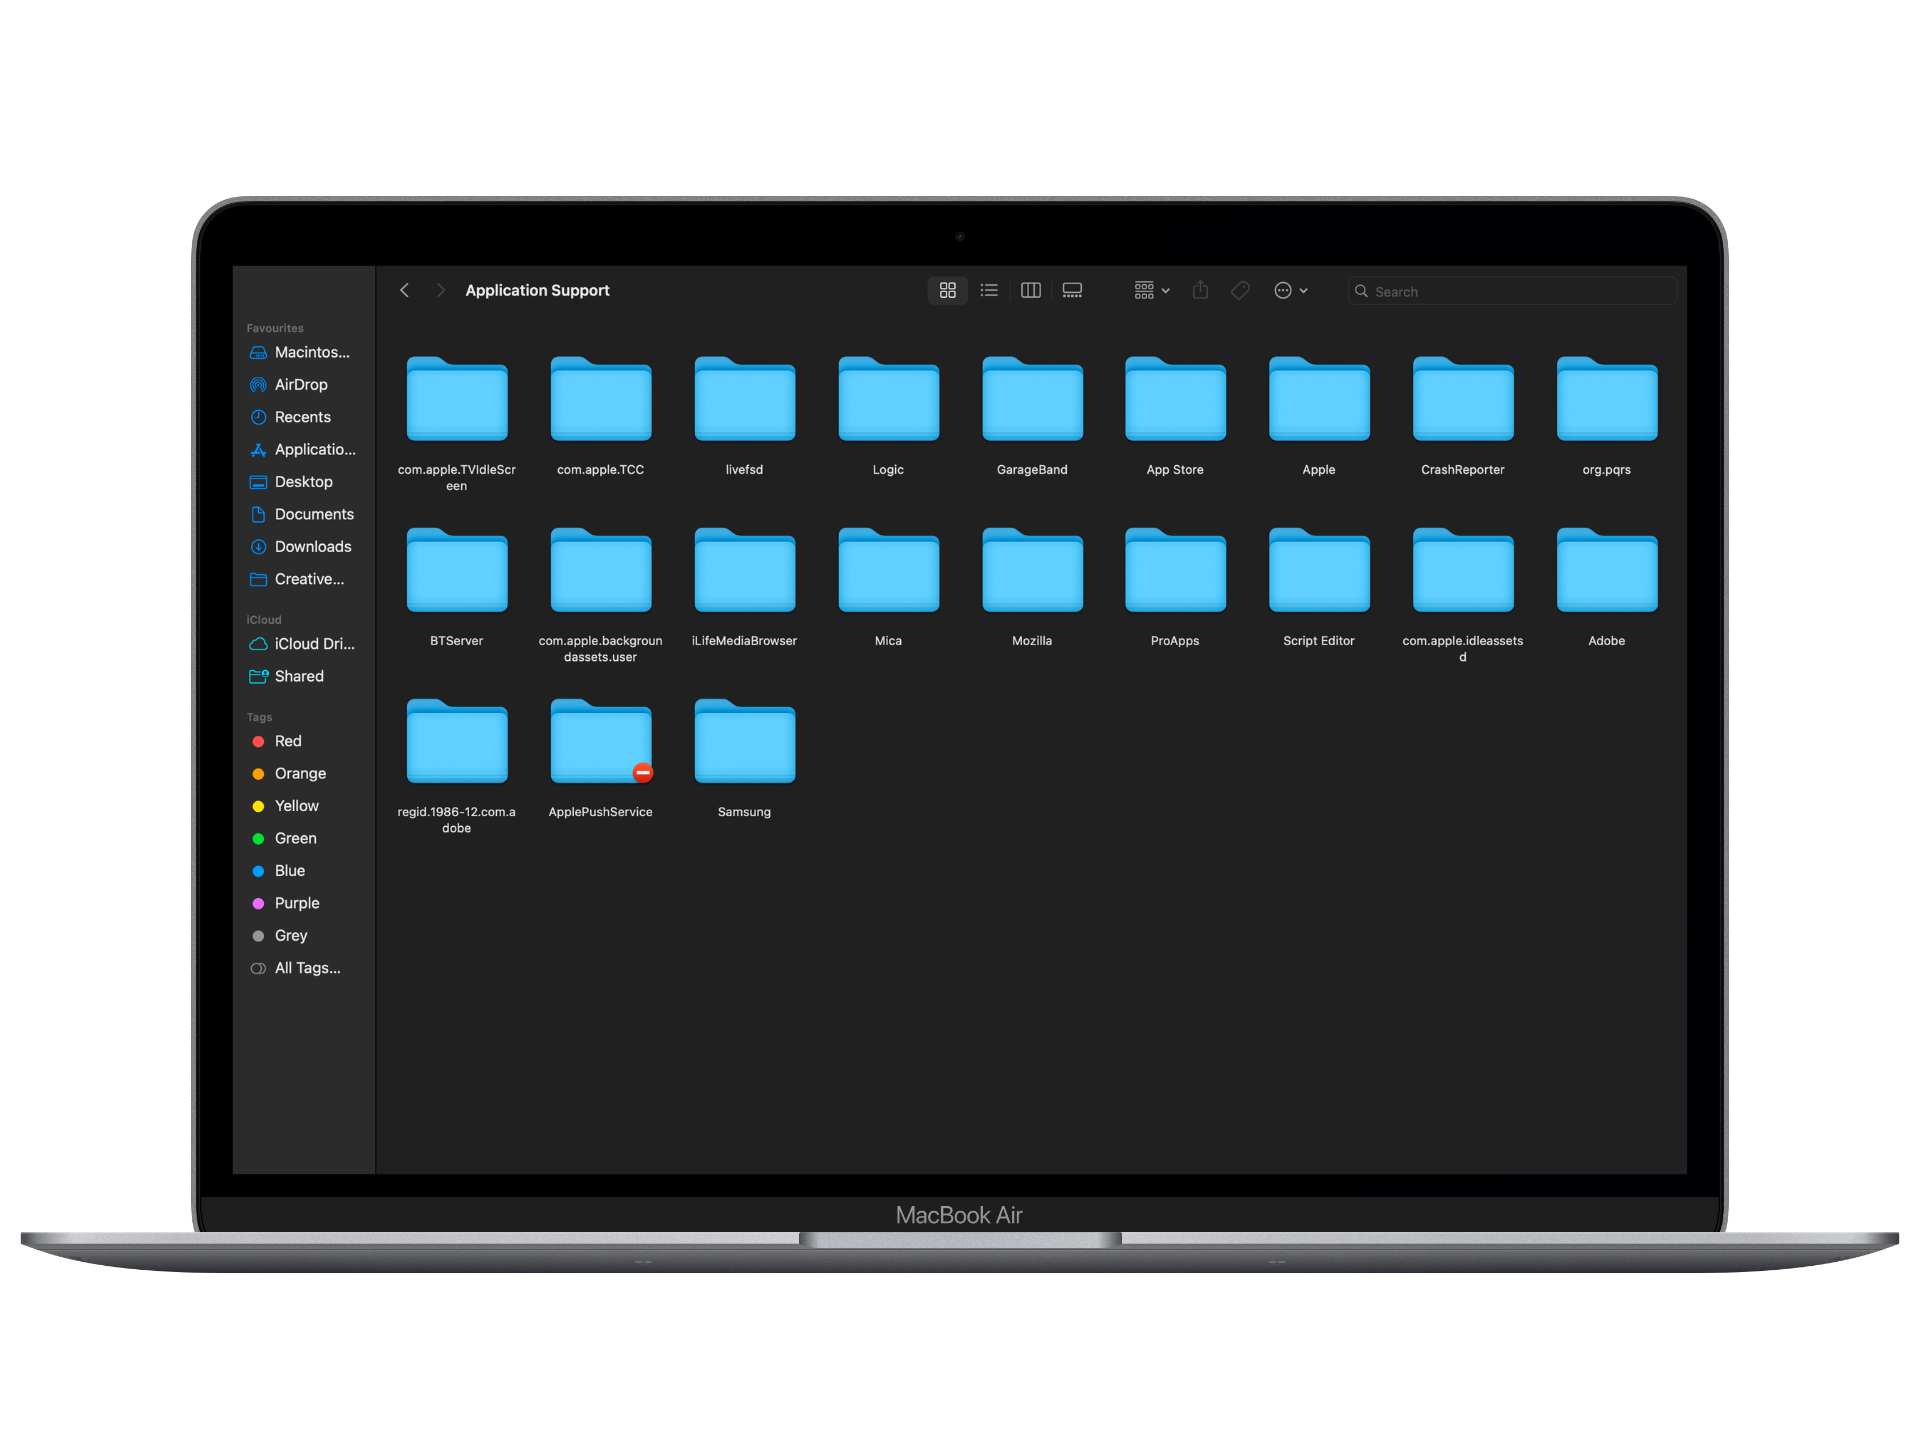Click the Edit Tags icon
The width and height of the screenshot is (1920, 1440).
[x=1240, y=290]
